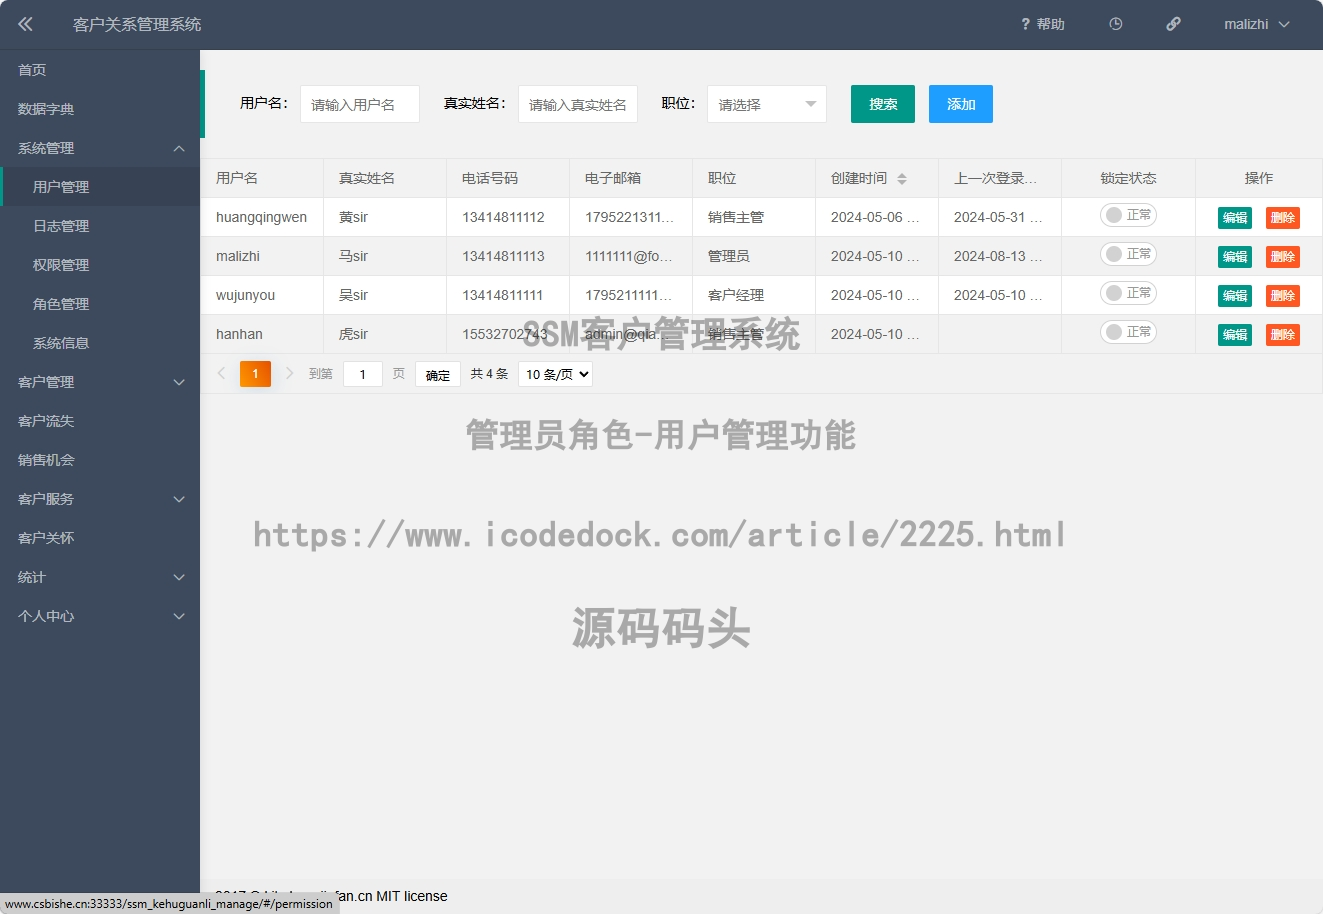Delete the huangqingwen user row
Viewport: 1323px width, 914px height.
click(1283, 218)
